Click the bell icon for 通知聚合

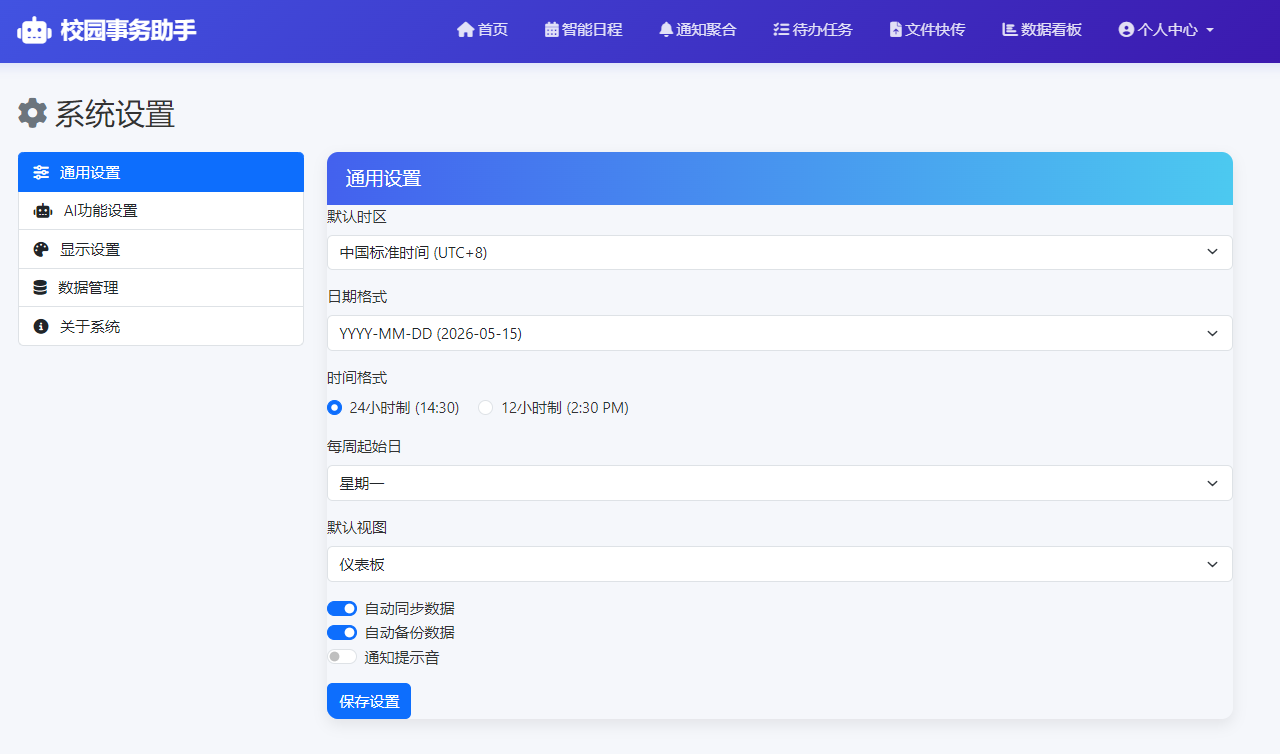pos(664,30)
